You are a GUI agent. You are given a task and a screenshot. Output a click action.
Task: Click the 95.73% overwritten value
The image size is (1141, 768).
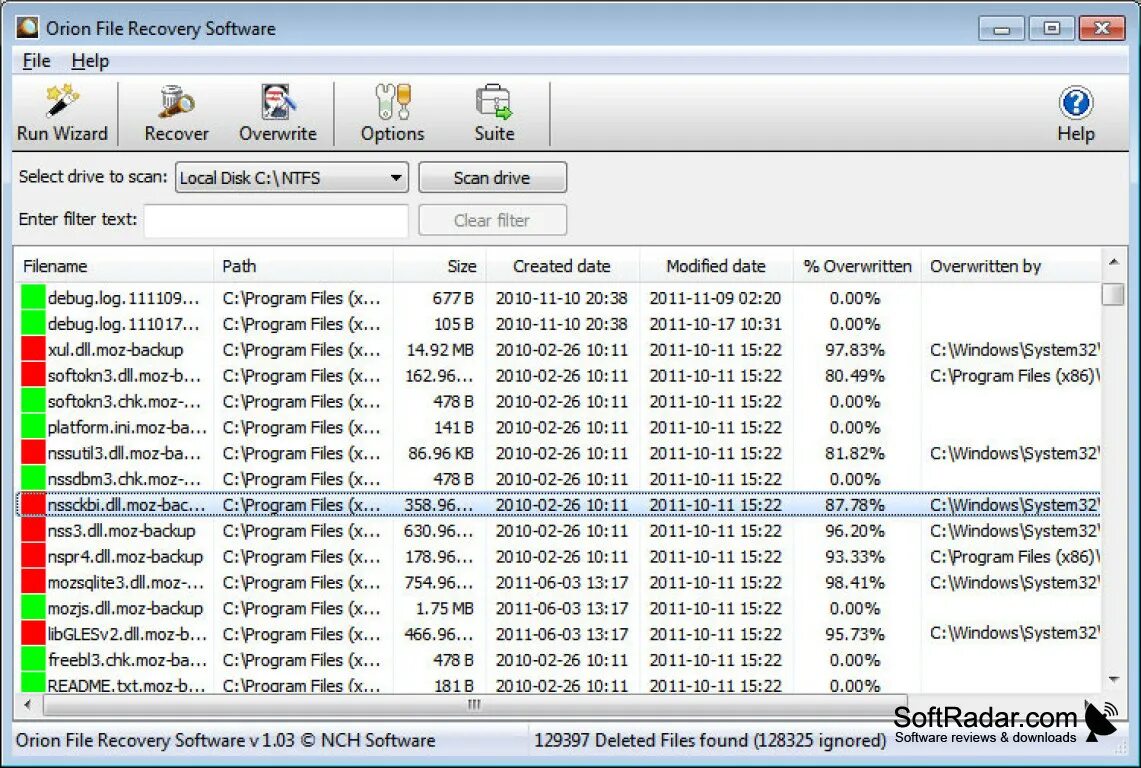[854, 634]
